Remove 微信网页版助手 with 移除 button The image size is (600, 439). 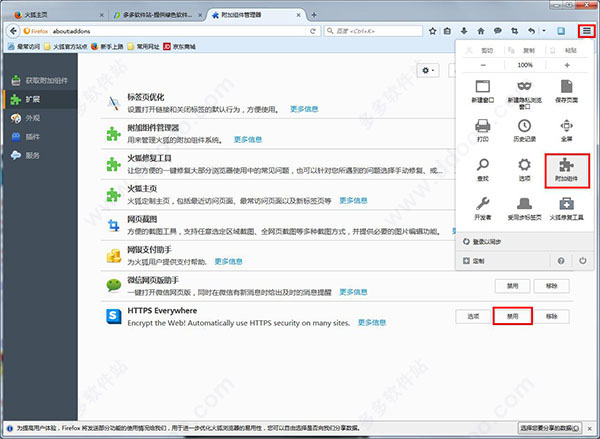point(551,286)
